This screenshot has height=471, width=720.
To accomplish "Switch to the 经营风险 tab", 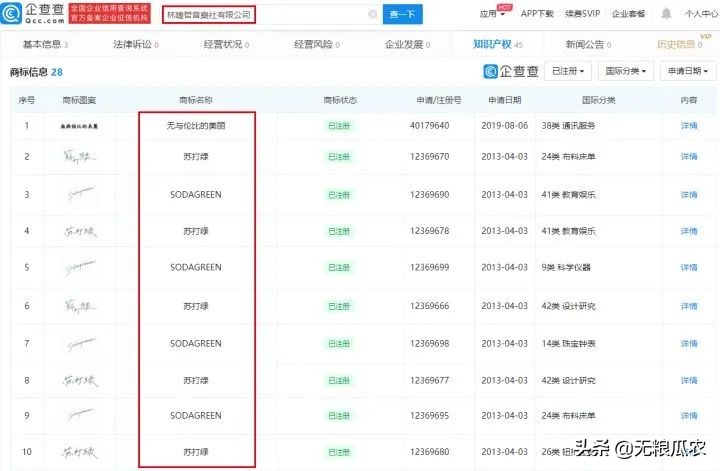I will point(317,44).
